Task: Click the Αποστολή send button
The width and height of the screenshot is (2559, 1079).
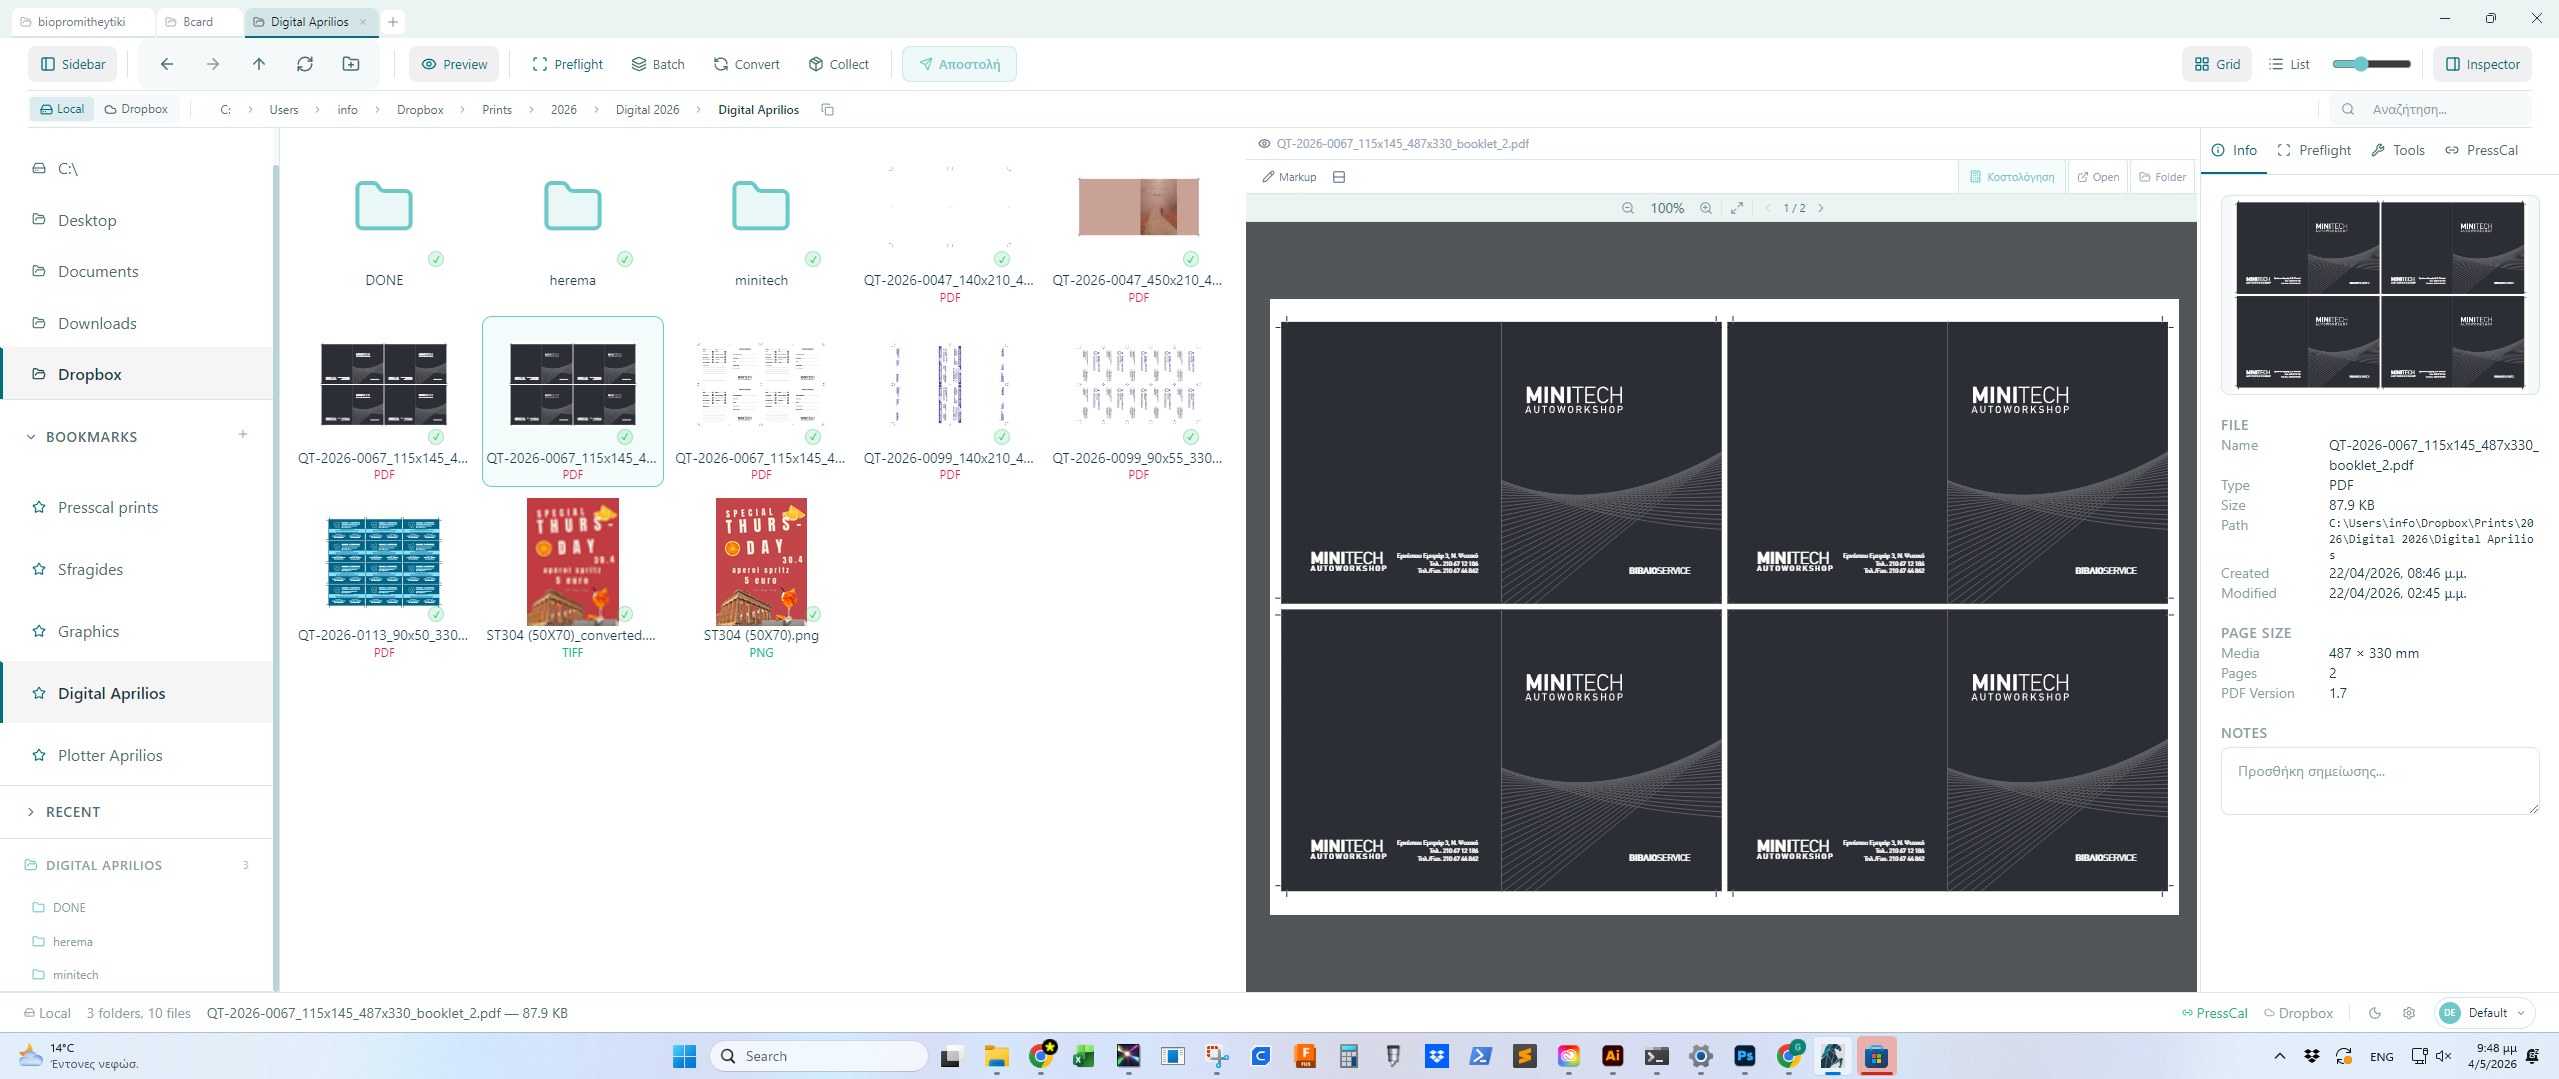Action: (959, 64)
